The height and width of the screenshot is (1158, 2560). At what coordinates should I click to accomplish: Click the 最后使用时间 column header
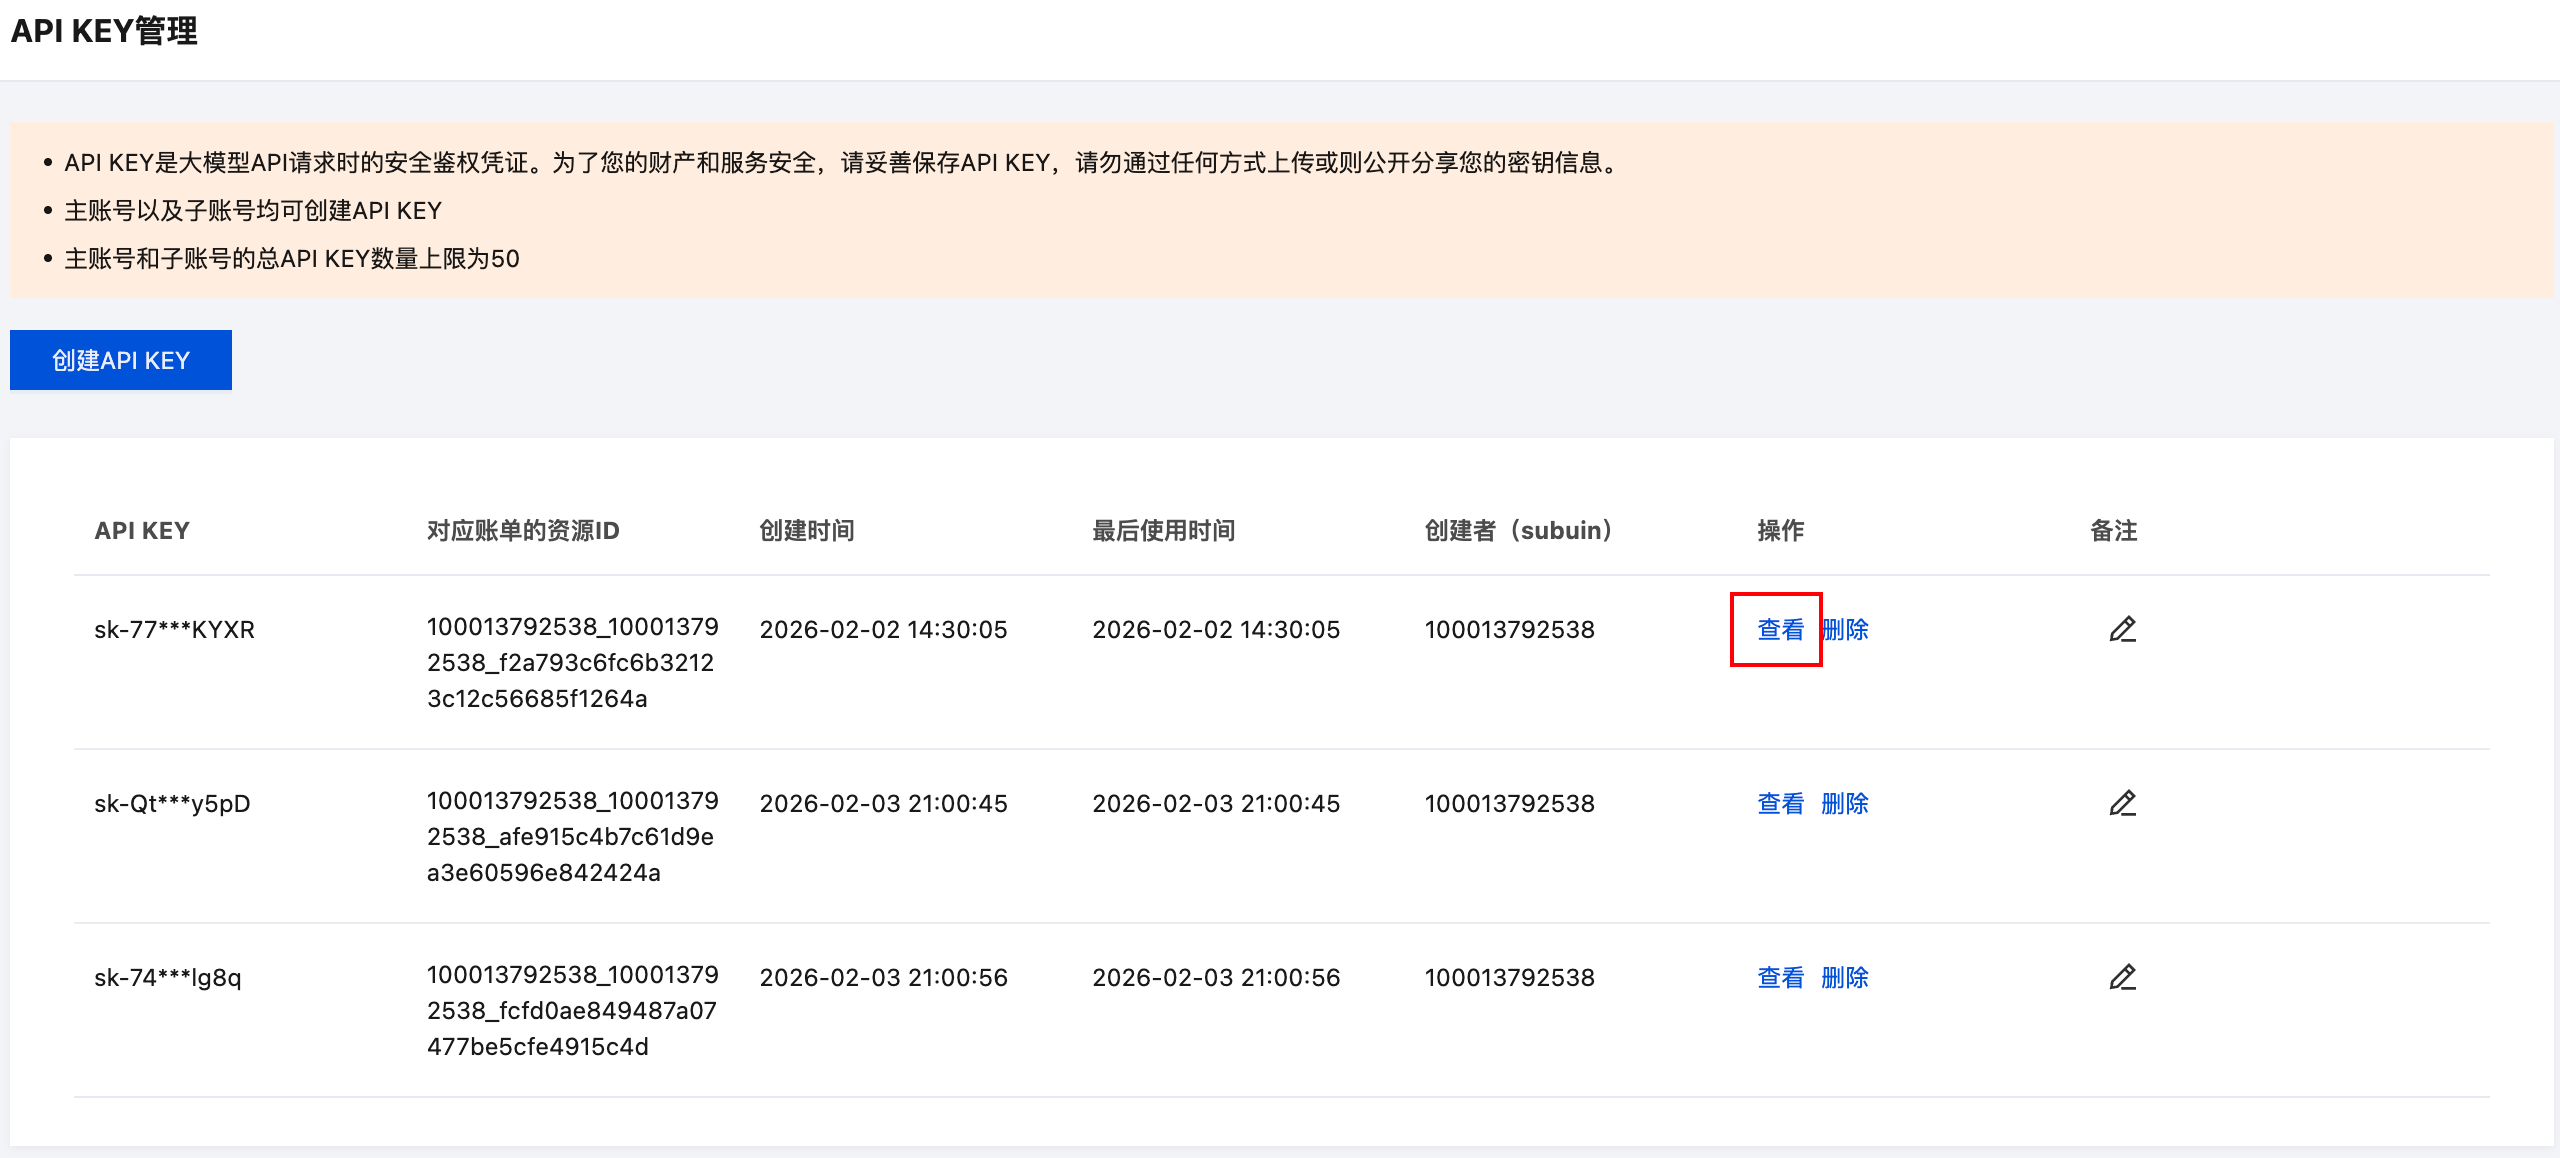(x=1163, y=530)
